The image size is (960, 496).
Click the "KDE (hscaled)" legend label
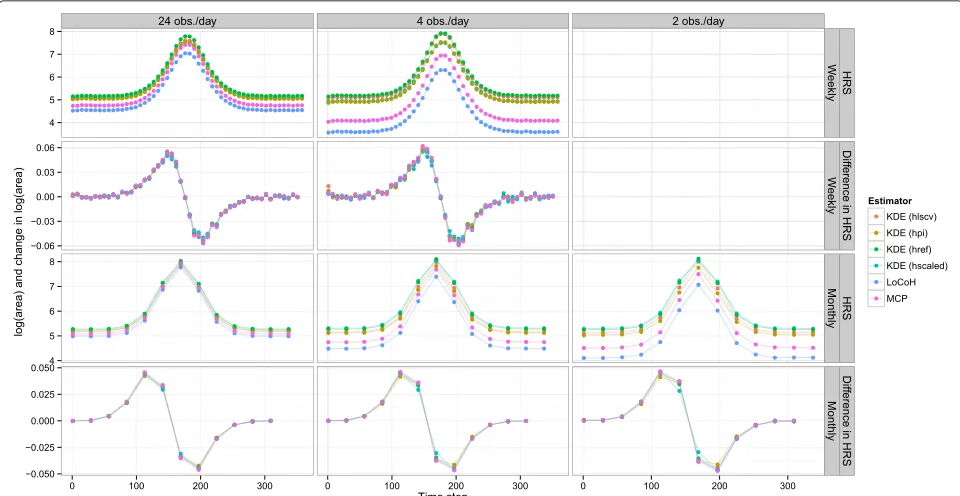tap(918, 266)
